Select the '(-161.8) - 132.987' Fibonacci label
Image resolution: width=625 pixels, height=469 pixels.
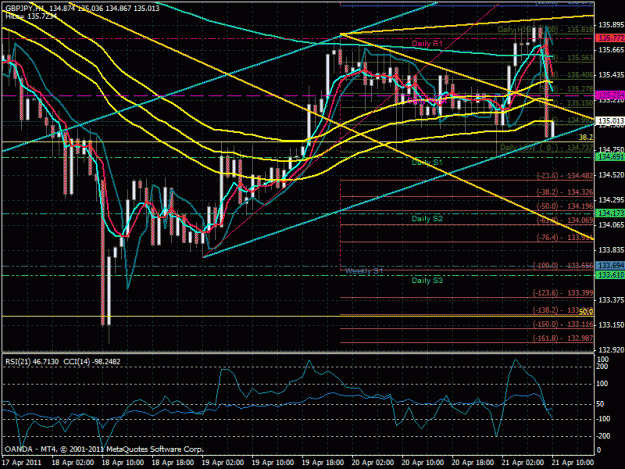[563, 338]
